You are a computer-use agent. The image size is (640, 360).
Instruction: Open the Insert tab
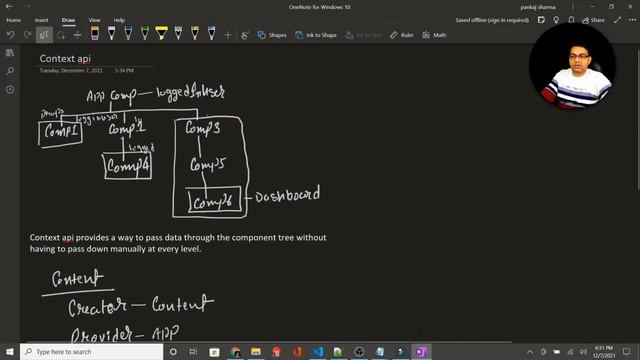pyautogui.click(x=41, y=20)
